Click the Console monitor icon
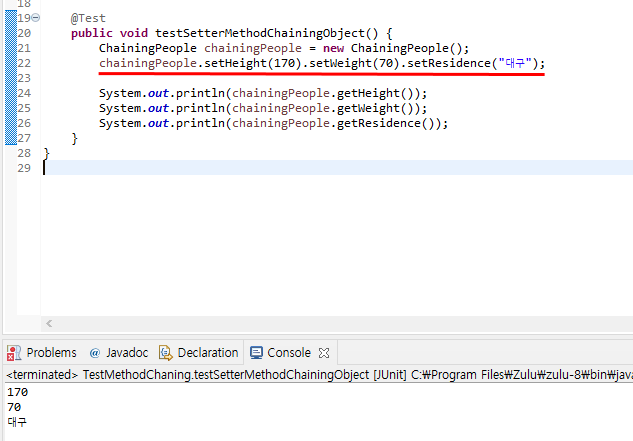 coord(256,353)
